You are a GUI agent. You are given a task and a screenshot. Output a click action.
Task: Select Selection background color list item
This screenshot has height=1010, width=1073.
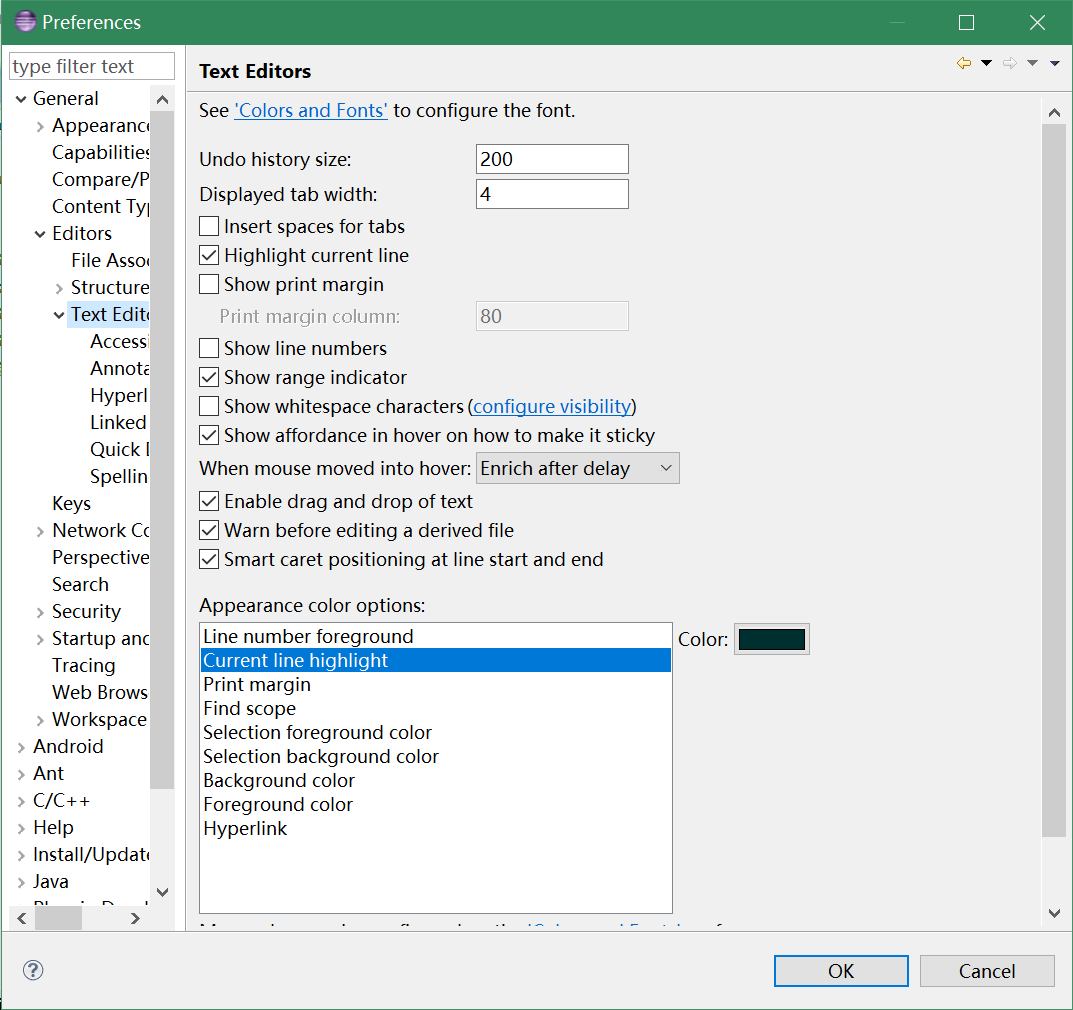click(x=320, y=757)
